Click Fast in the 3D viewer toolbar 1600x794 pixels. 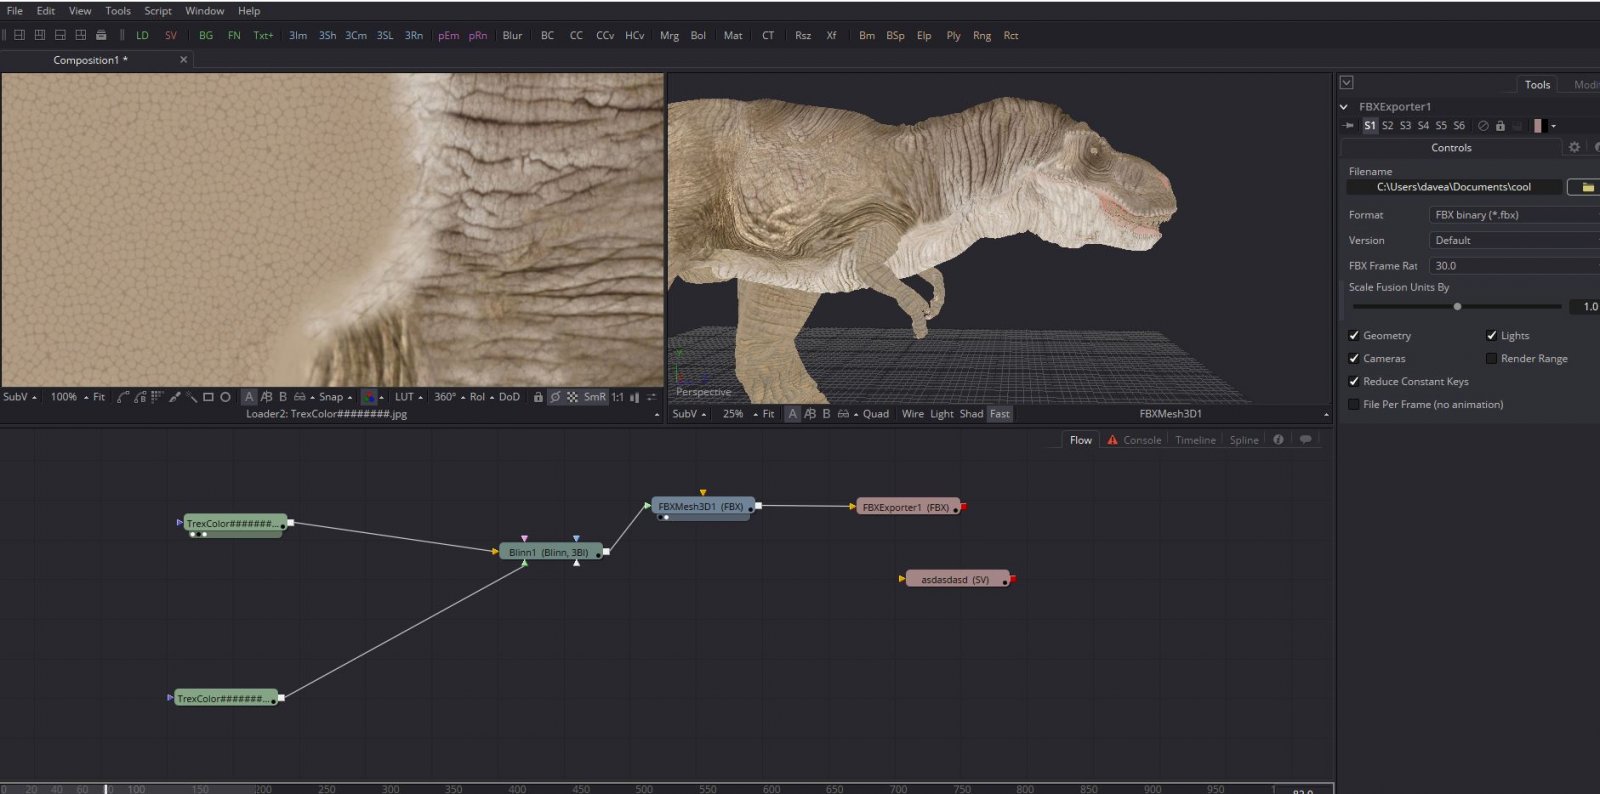pyautogui.click(x=1000, y=414)
